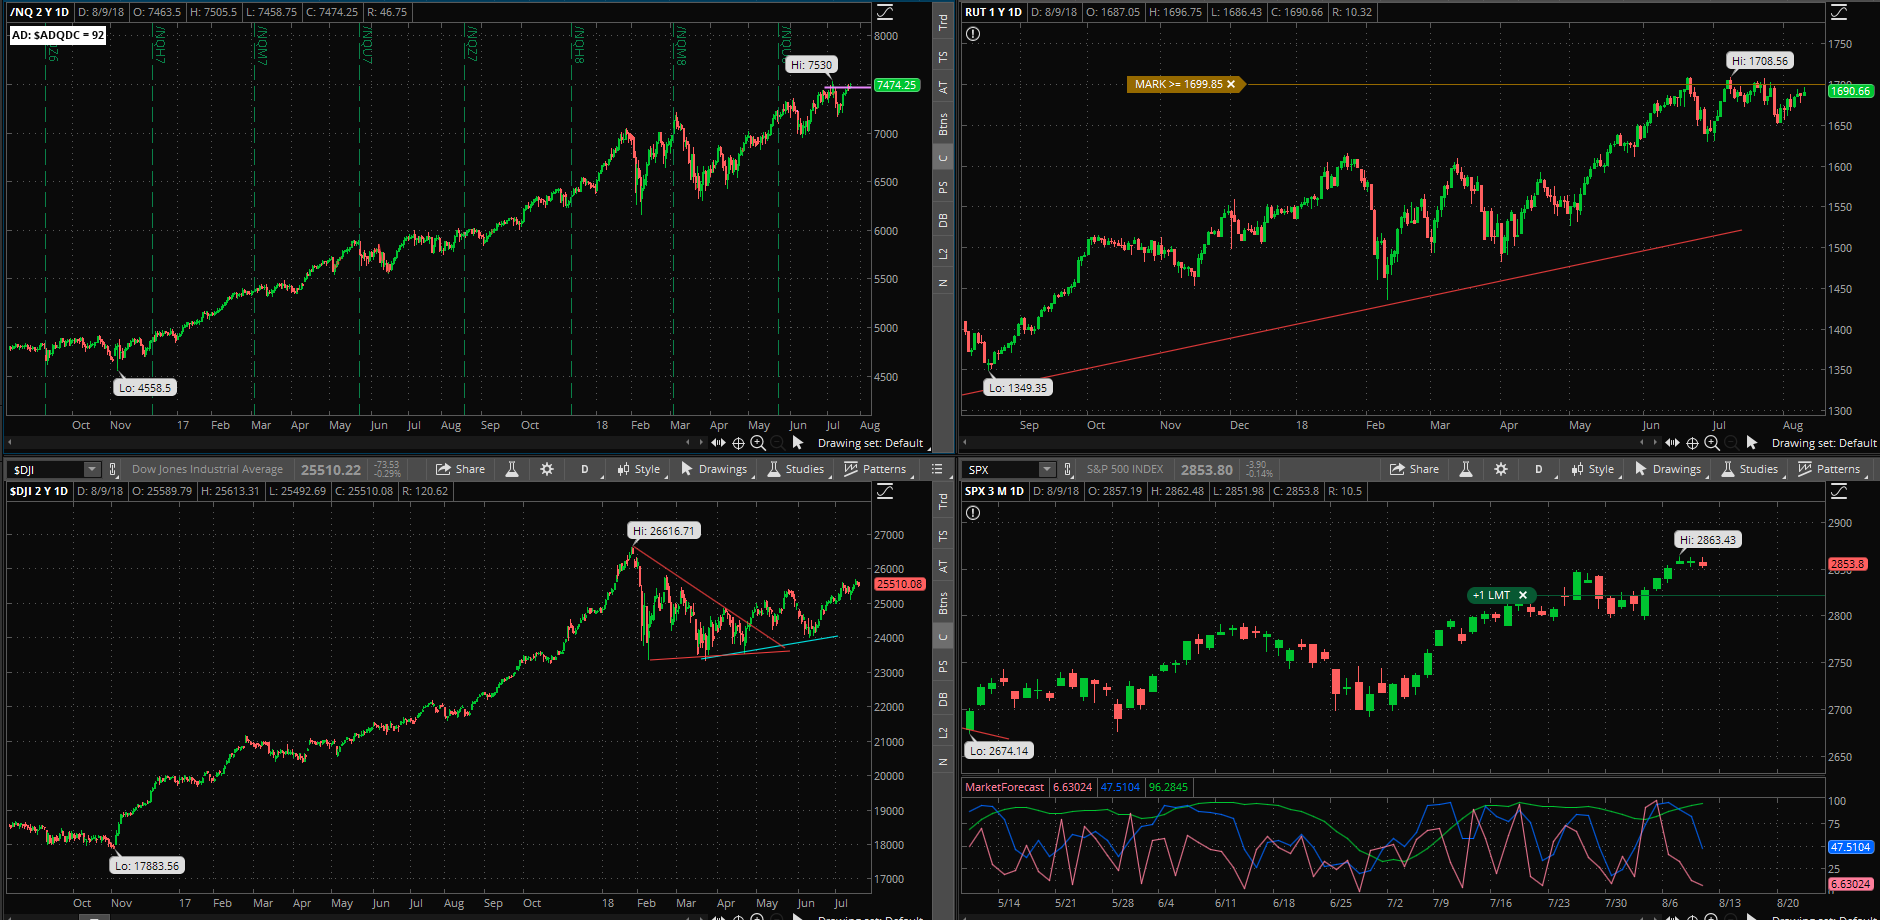Open the Trd side tab beside the $DJI chart
The height and width of the screenshot is (920, 1880).
943,501
